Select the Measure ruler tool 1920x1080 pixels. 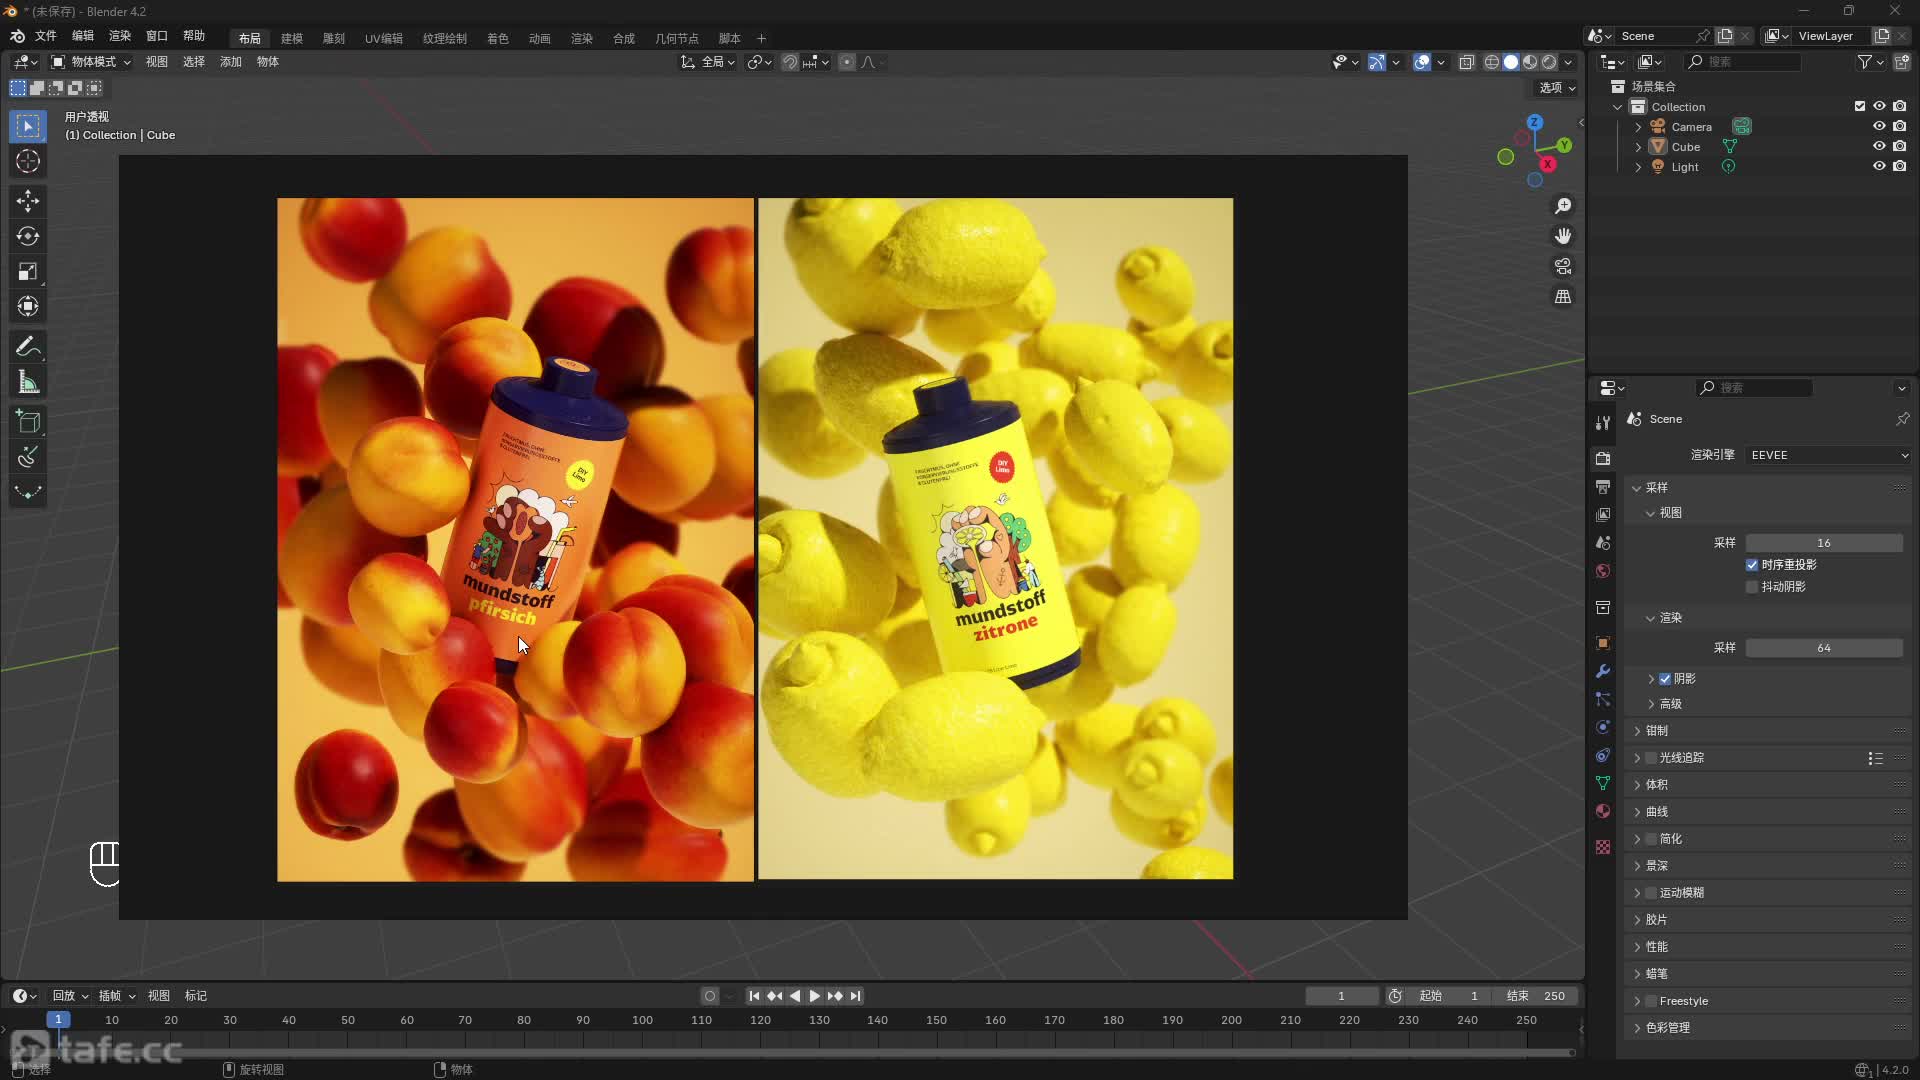click(x=28, y=382)
